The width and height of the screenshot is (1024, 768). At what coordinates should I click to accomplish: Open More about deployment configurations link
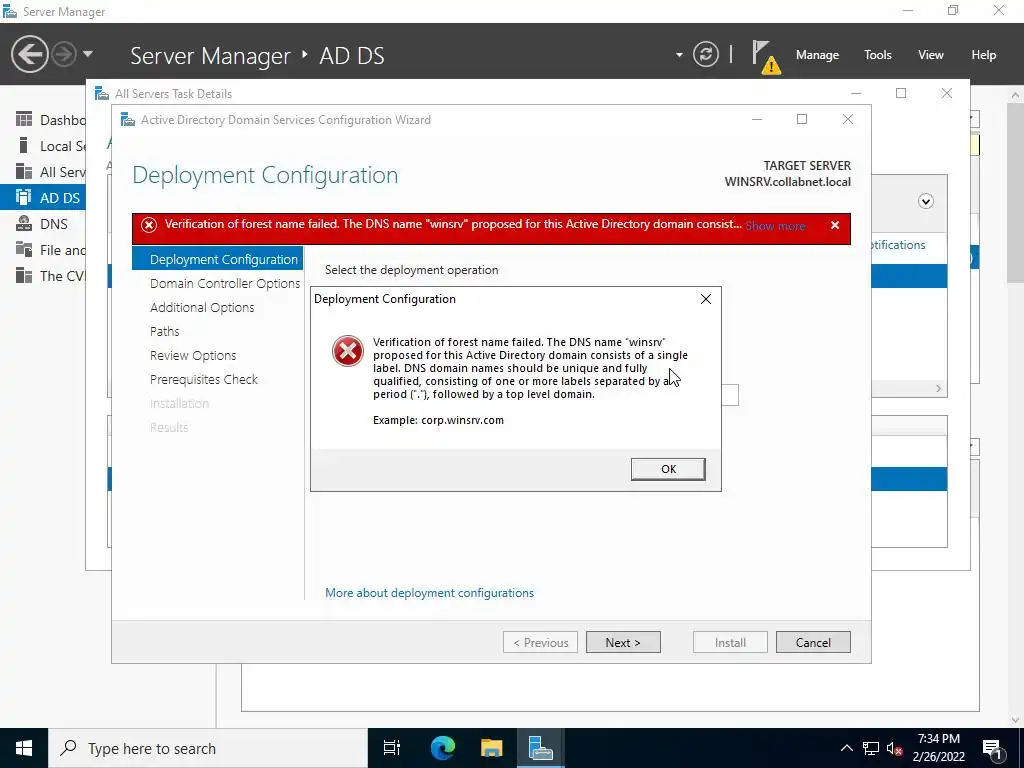point(429,593)
